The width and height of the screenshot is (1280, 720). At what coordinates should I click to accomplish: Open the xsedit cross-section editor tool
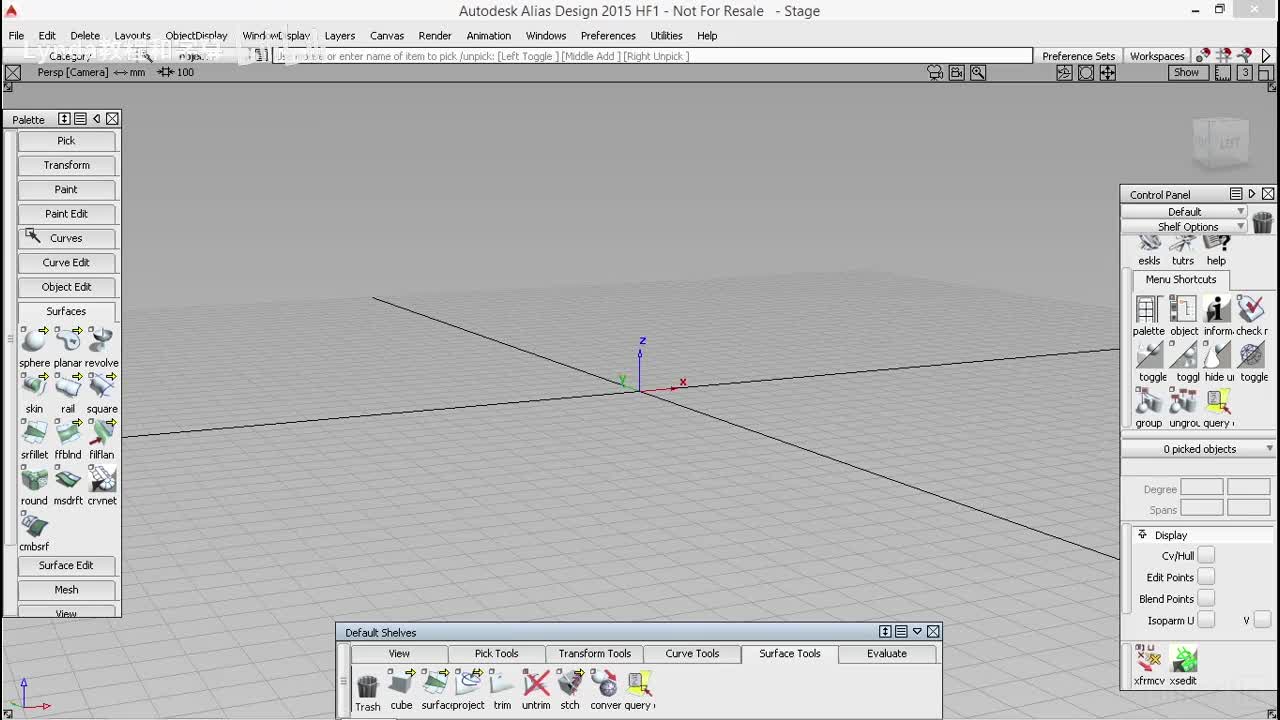coord(1183,659)
